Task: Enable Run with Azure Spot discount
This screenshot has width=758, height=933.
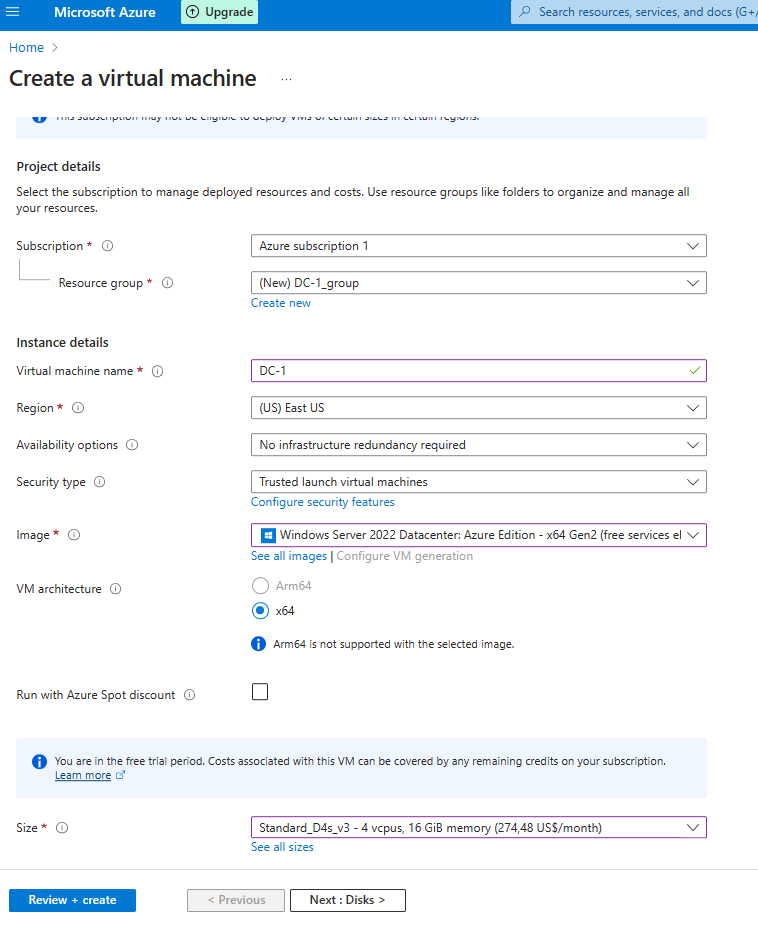Action: (x=260, y=691)
